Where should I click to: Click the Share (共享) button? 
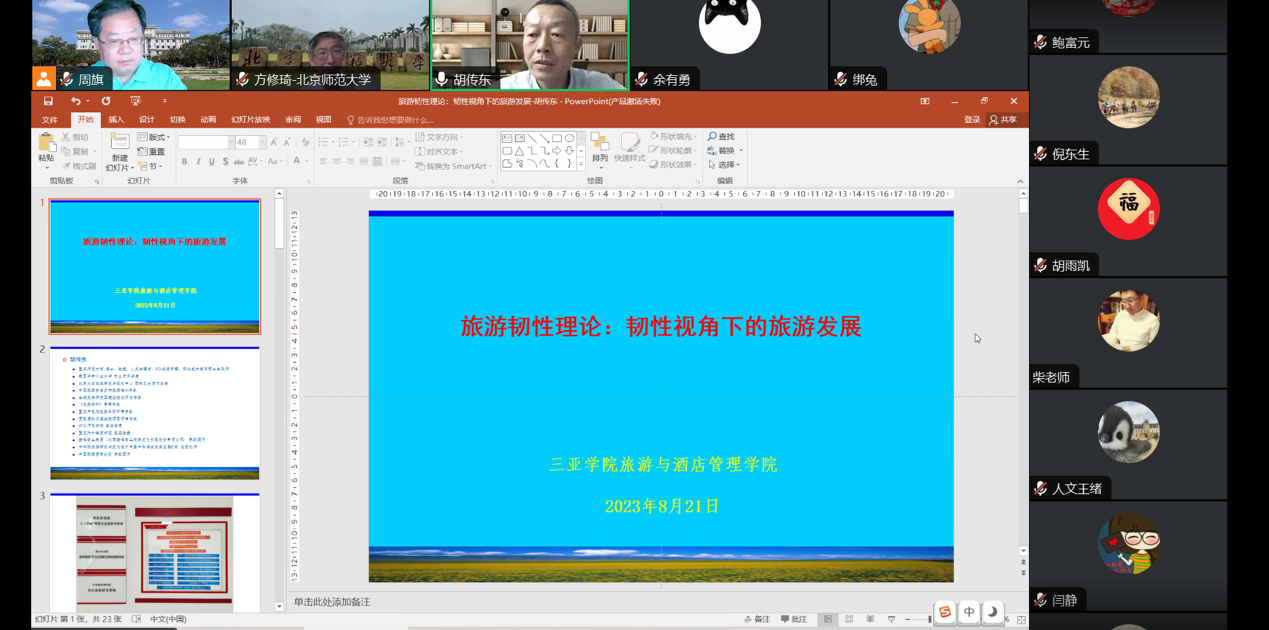pyautogui.click(x=1003, y=120)
